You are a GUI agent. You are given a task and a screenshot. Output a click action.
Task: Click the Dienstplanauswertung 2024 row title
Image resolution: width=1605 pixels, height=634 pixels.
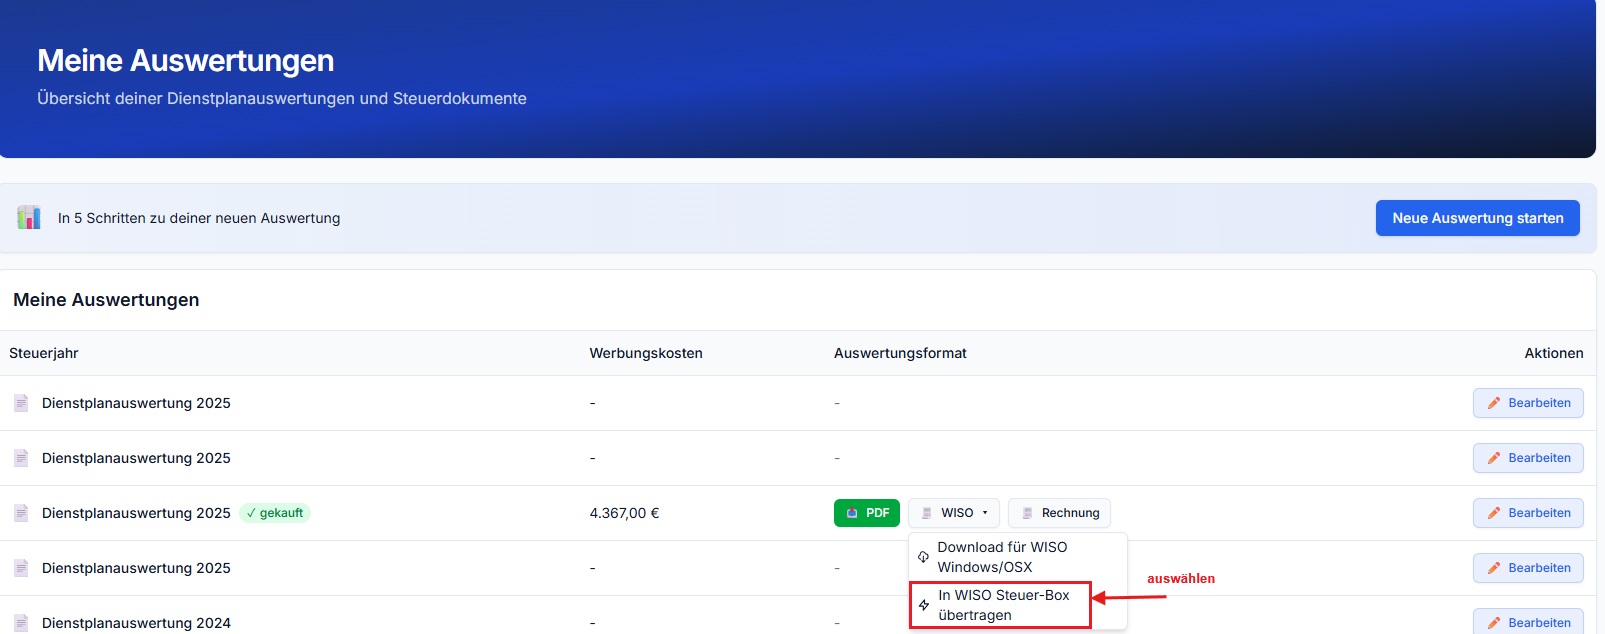(136, 623)
